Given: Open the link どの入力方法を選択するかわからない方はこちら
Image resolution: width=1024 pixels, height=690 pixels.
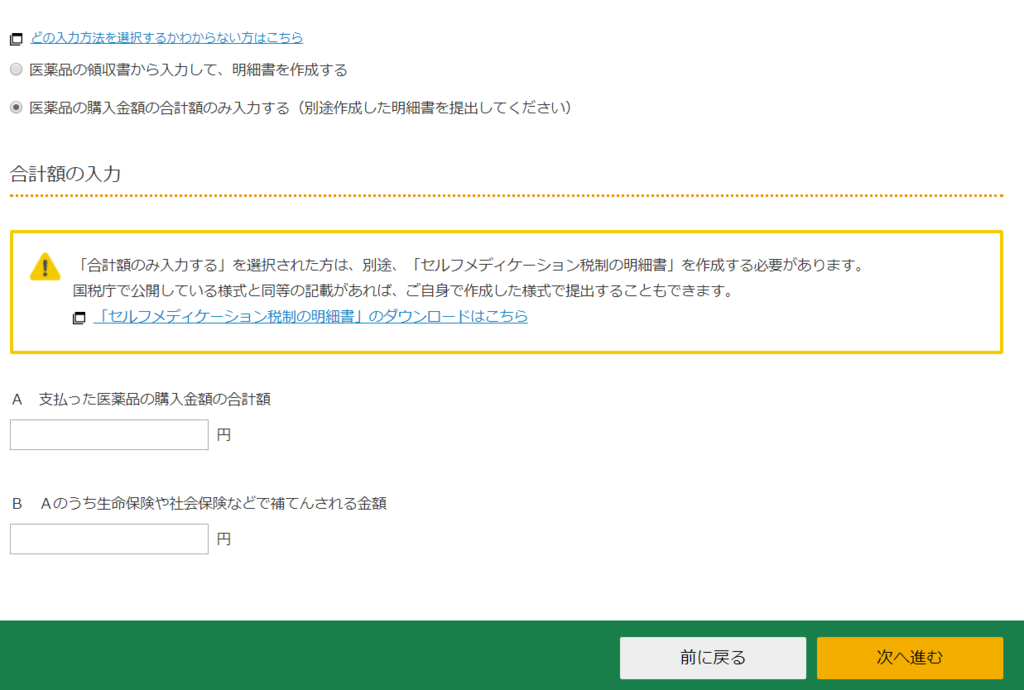Looking at the screenshot, I should 167,38.
